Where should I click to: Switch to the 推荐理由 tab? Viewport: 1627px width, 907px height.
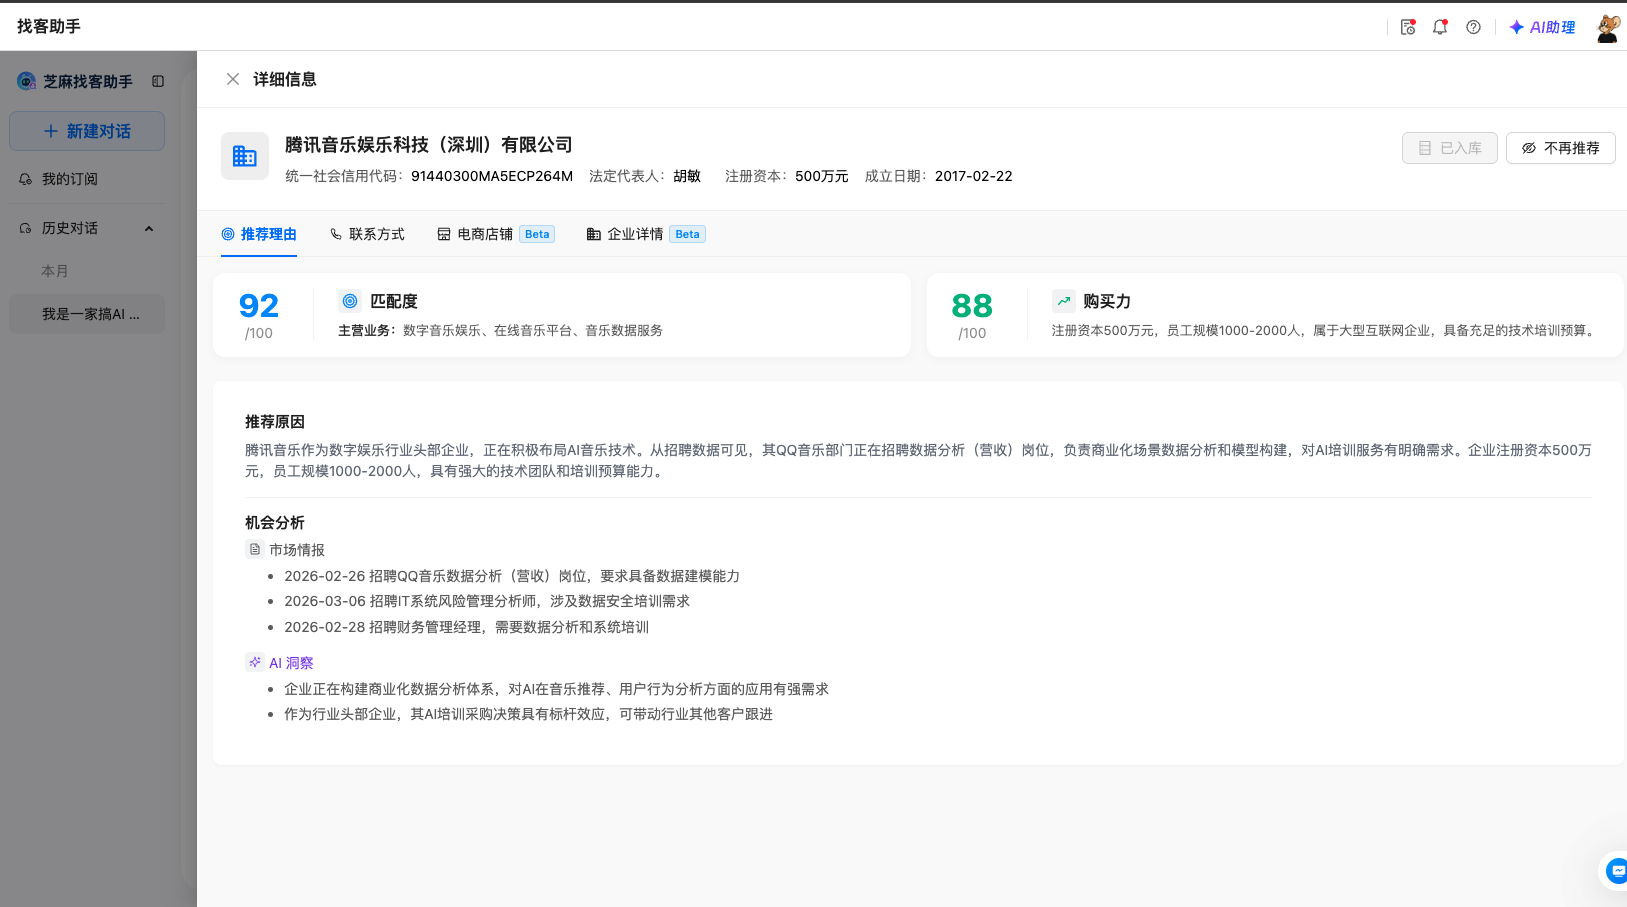(259, 234)
